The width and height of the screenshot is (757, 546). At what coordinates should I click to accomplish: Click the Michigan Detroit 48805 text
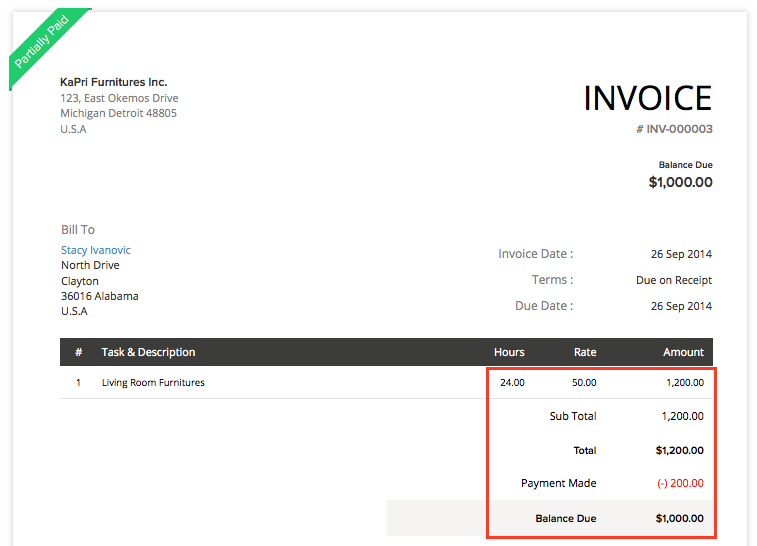point(118,113)
